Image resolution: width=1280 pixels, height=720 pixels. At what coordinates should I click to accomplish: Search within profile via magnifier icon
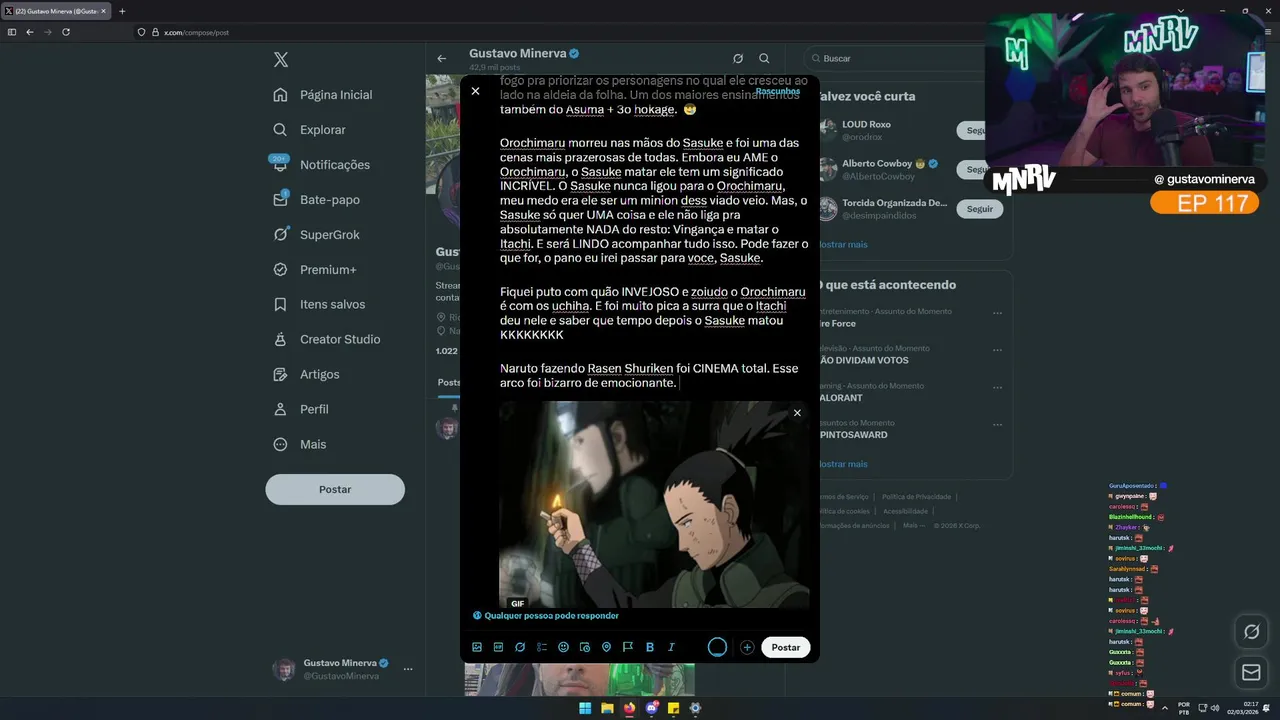pyautogui.click(x=764, y=58)
